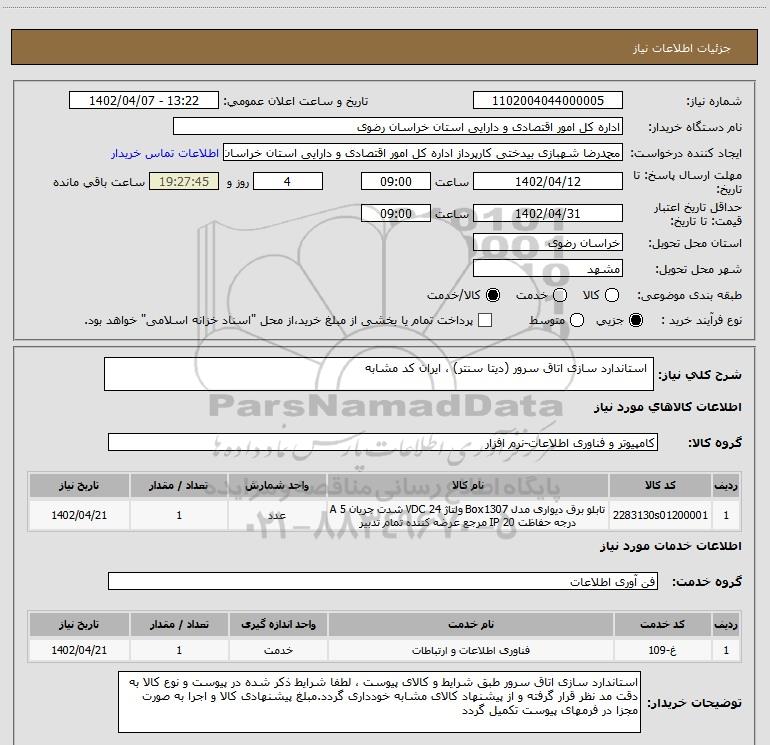Screen dimensions: 770x745
Task: Click the service unit cell خدمت
Action: pyautogui.click(x=278, y=650)
